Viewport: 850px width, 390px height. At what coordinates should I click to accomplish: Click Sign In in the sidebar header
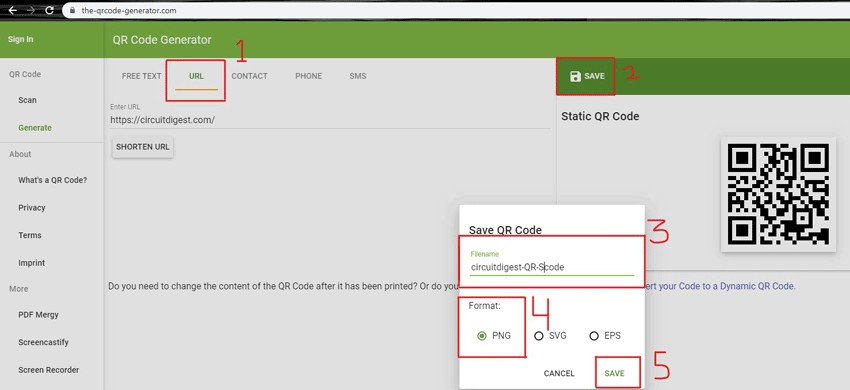tap(21, 40)
